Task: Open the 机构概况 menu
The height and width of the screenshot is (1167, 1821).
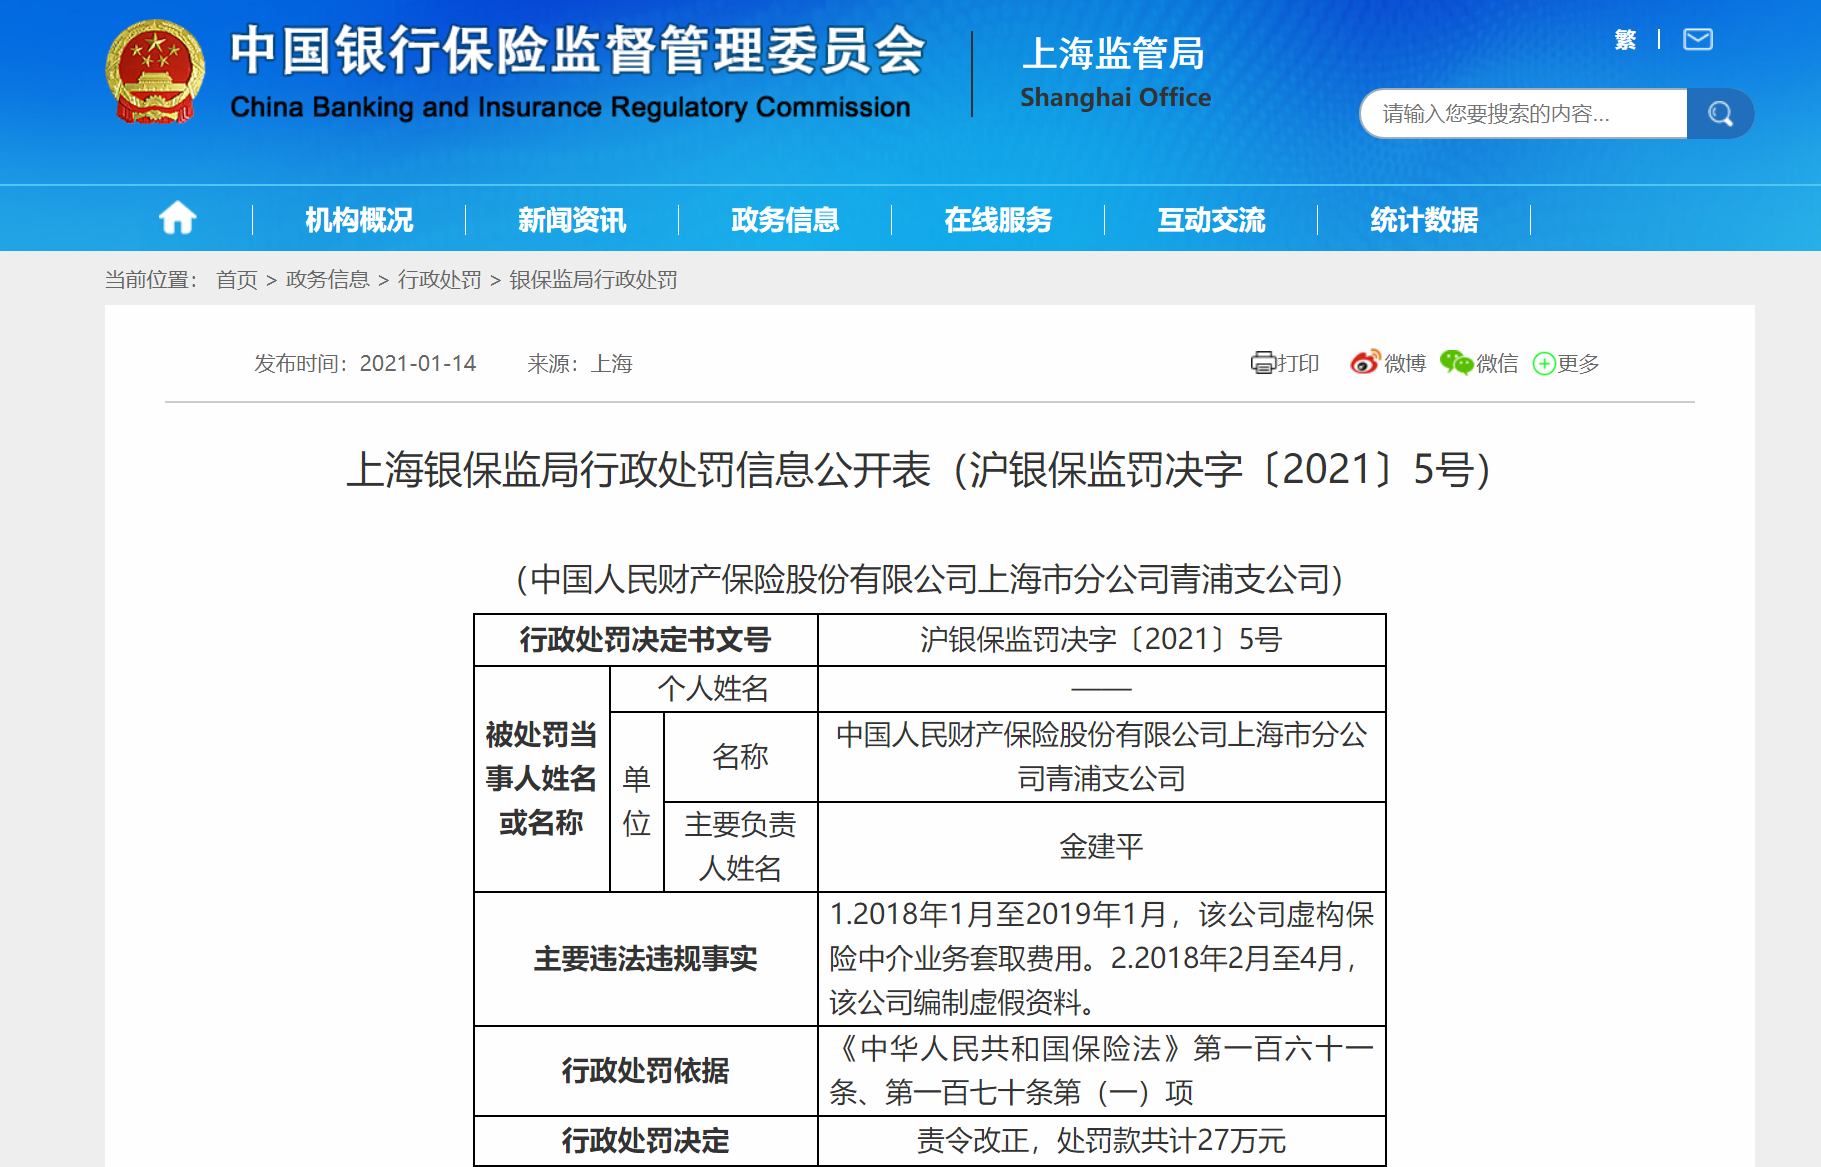Action: click(x=359, y=219)
